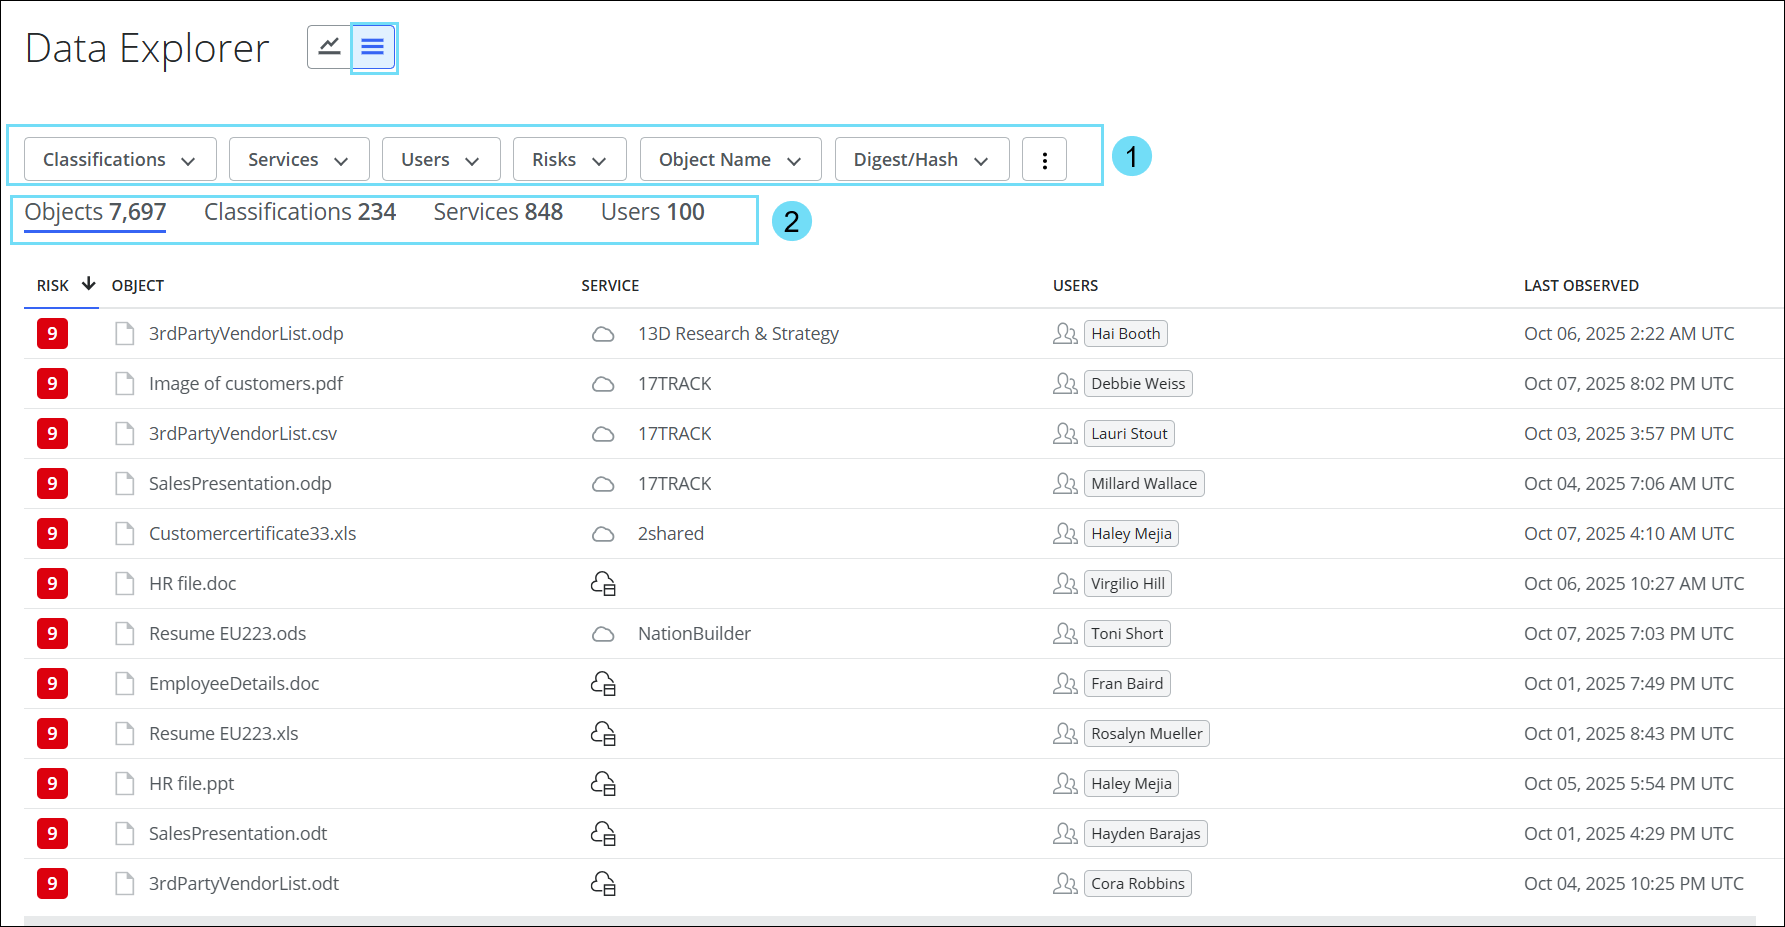
Task: Switch to graph view mode
Action: (329, 46)
